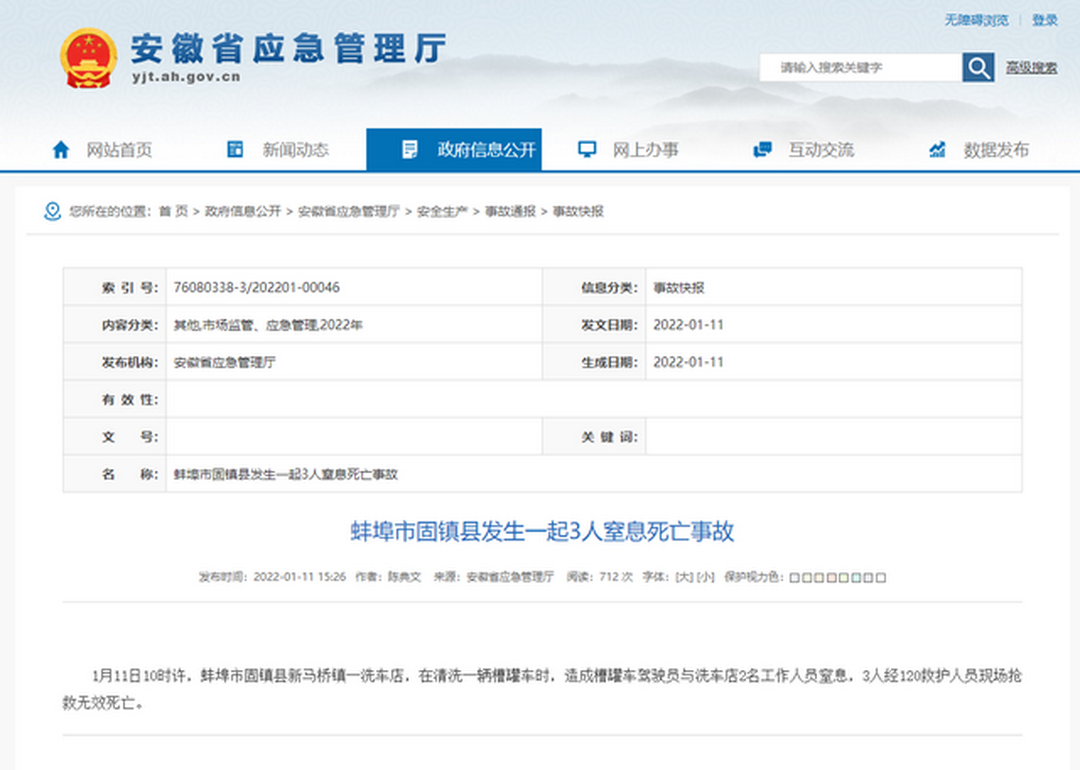Click the 安徽省应急管理厅 breadcrumb link
This screenshot has height=770, width=1080.
pos(349,211)
